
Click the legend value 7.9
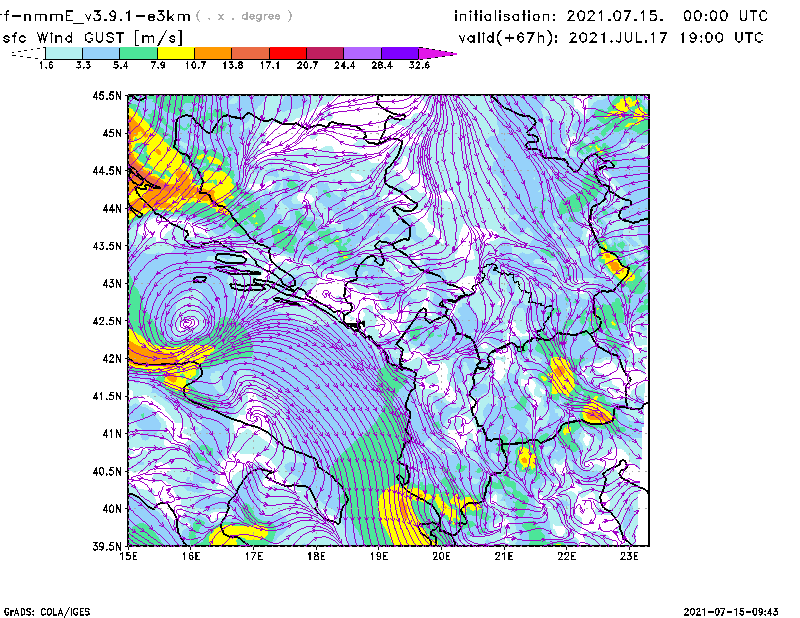click(x=158, y=65)
